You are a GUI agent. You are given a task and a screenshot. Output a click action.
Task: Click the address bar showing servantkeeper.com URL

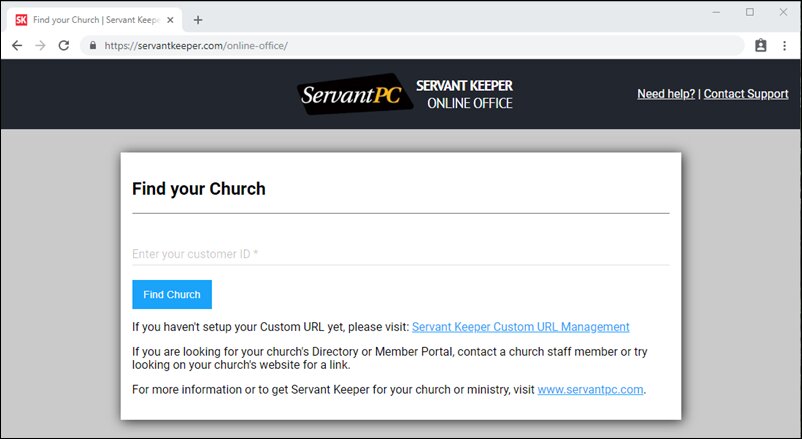400,45
